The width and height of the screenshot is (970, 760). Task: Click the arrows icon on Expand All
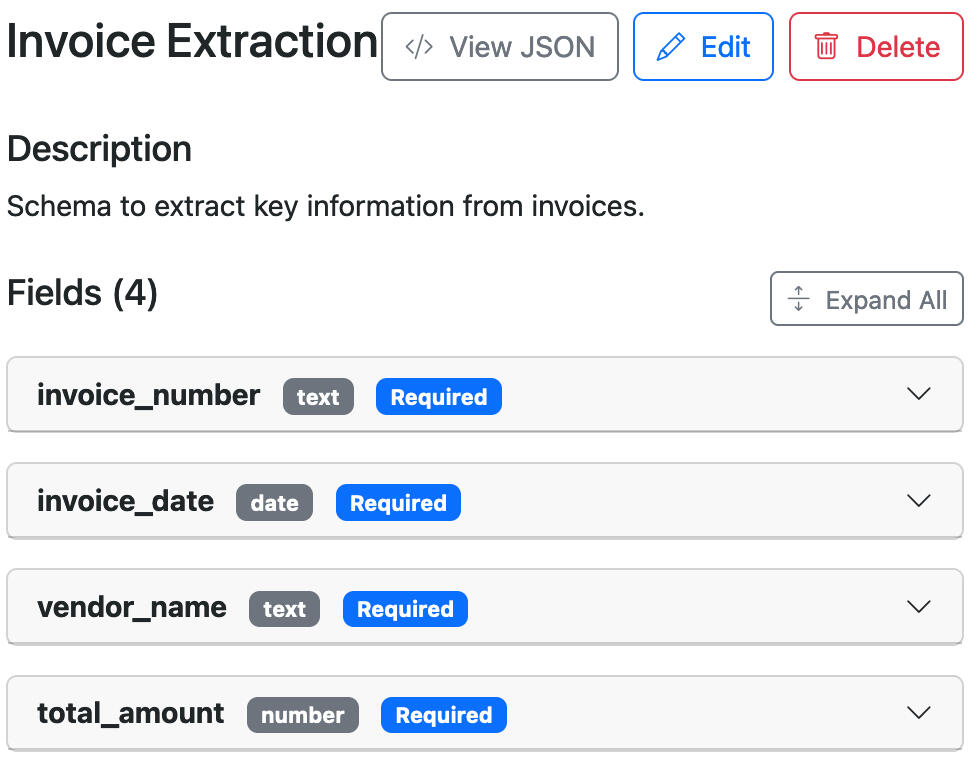tap(799, 300)
